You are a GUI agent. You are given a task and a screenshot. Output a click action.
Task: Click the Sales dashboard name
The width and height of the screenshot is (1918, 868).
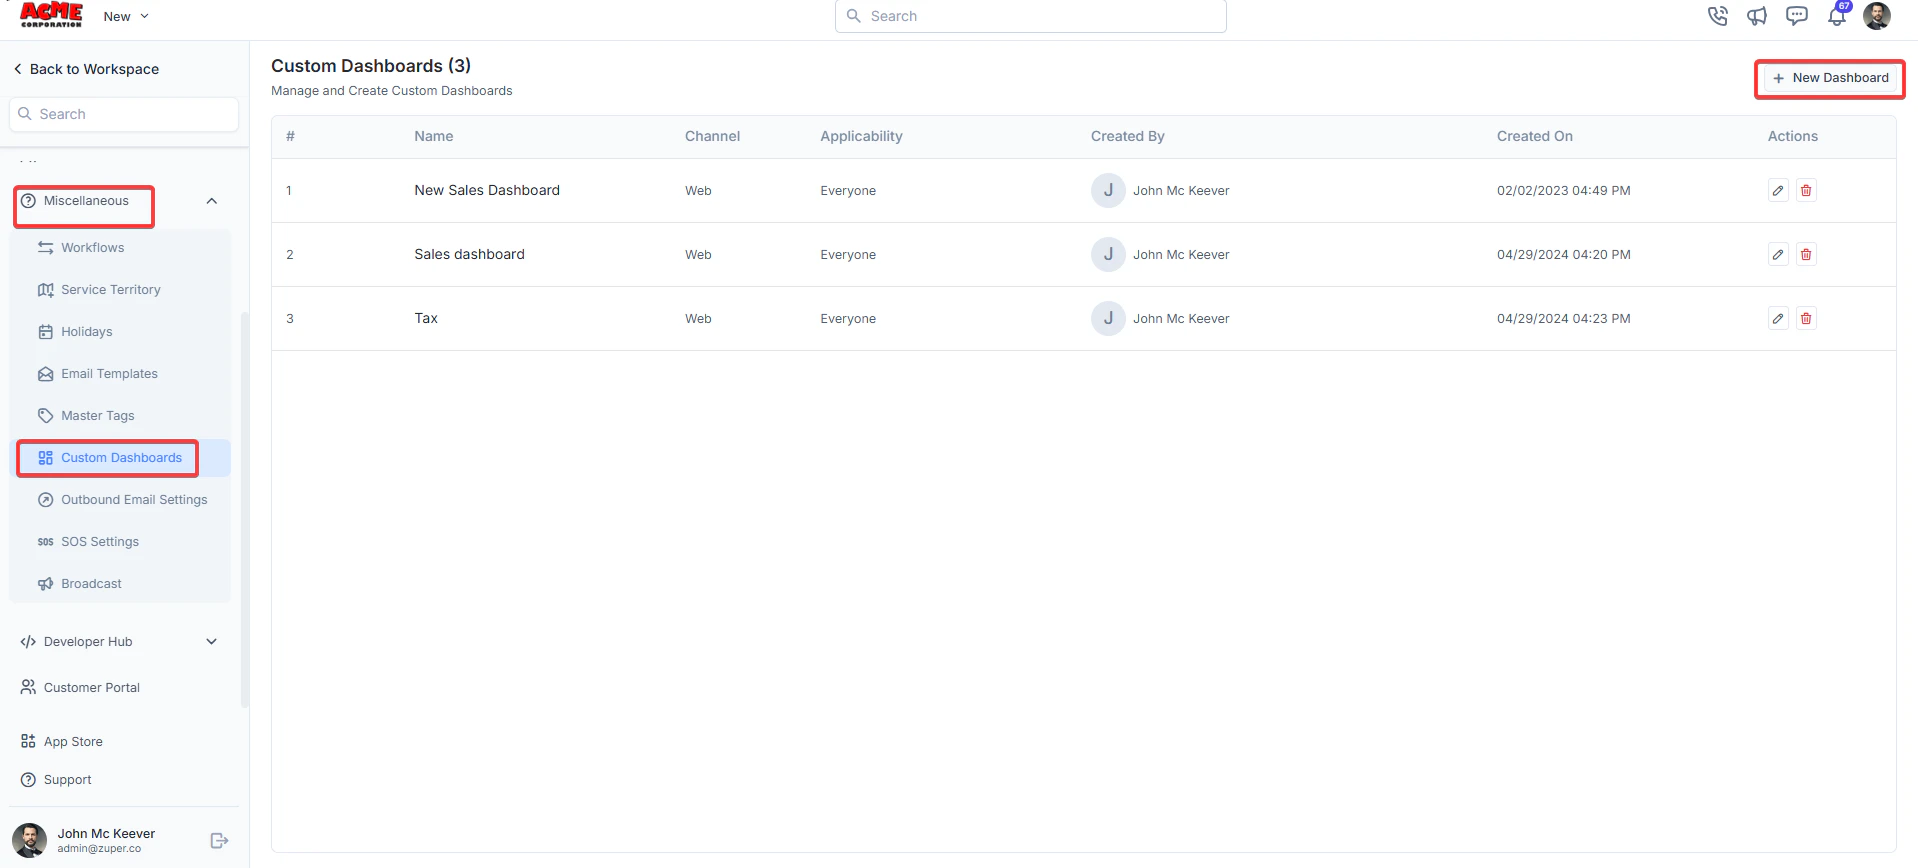pyautogui.click(x=469, y=254)
